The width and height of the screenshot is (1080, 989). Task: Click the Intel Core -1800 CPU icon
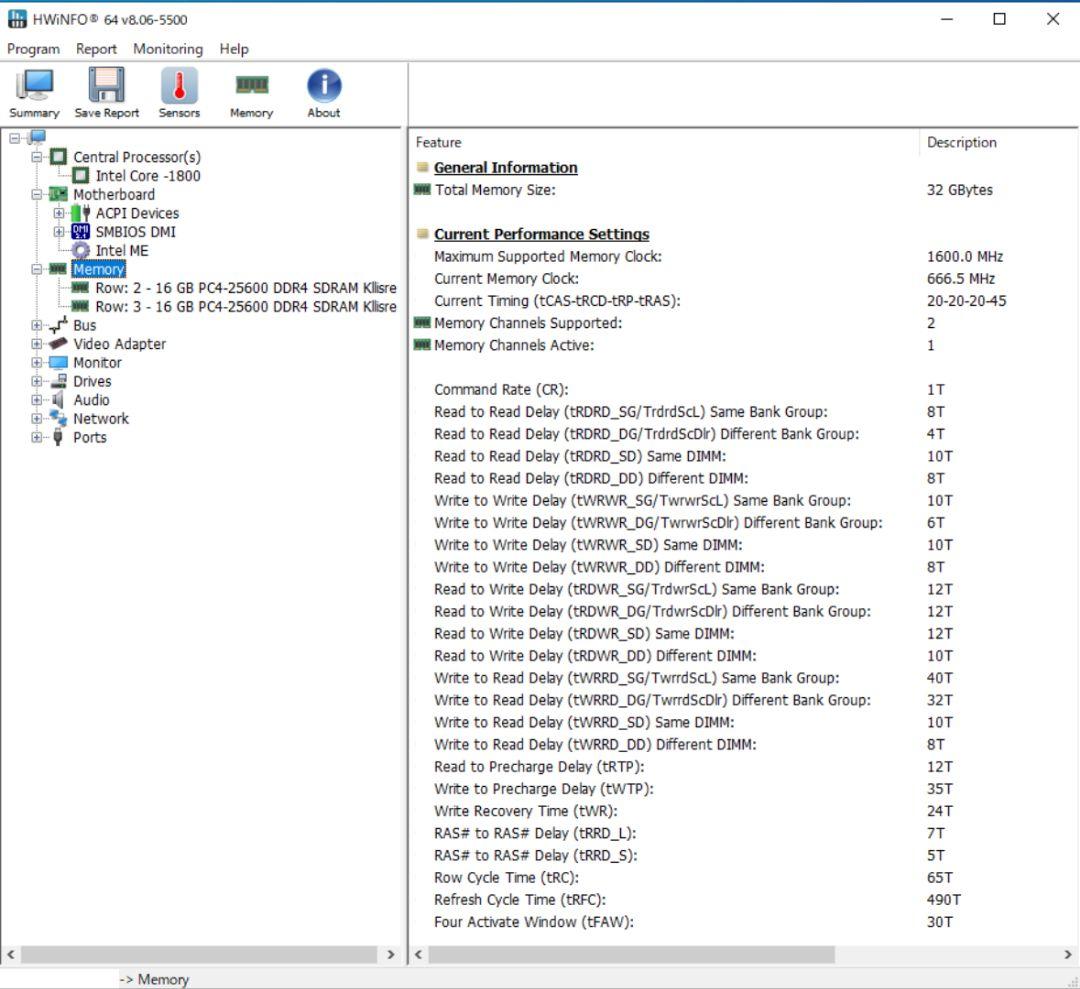click(x=81, y=176)
